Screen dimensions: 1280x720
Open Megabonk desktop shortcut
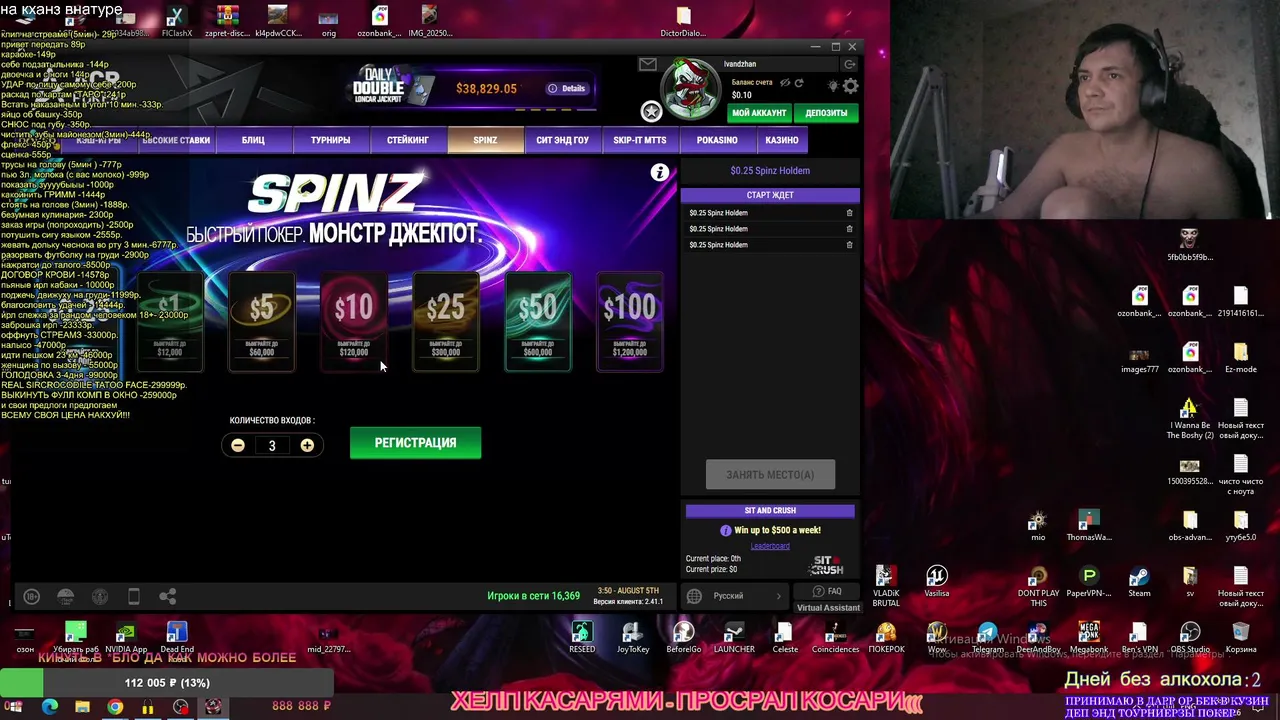[1089, 638]
